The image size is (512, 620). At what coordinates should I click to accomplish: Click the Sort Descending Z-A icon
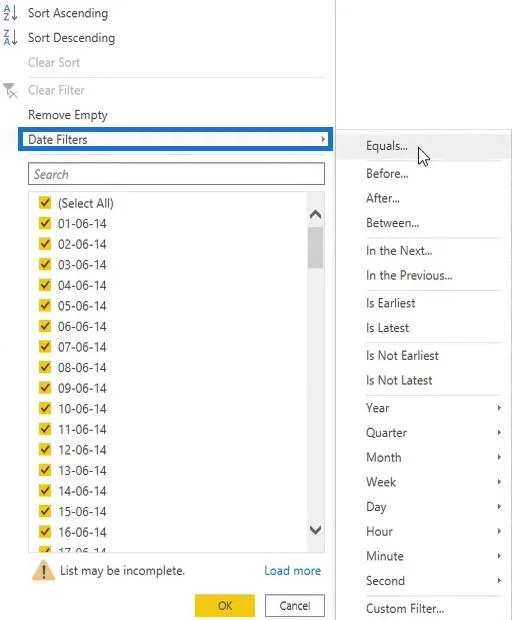[x=10, y=38]
